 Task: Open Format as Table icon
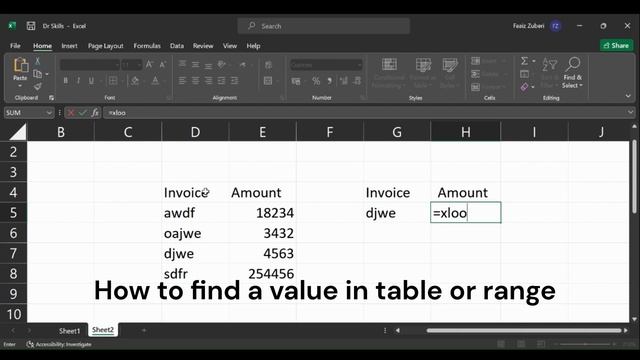click(x=423, y=73)
